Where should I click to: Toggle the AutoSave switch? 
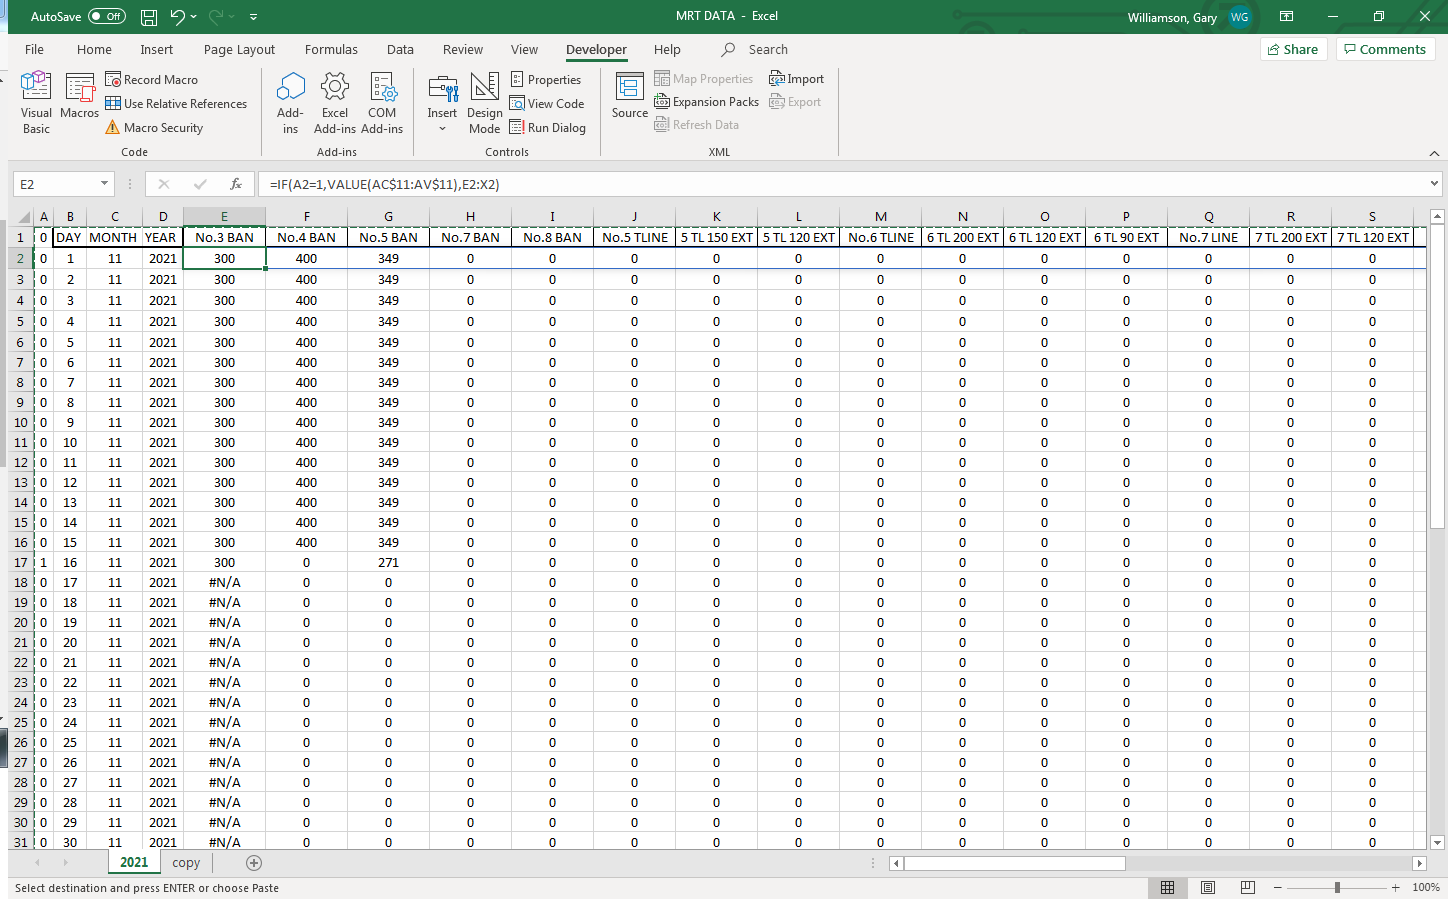tap(106, 17)
